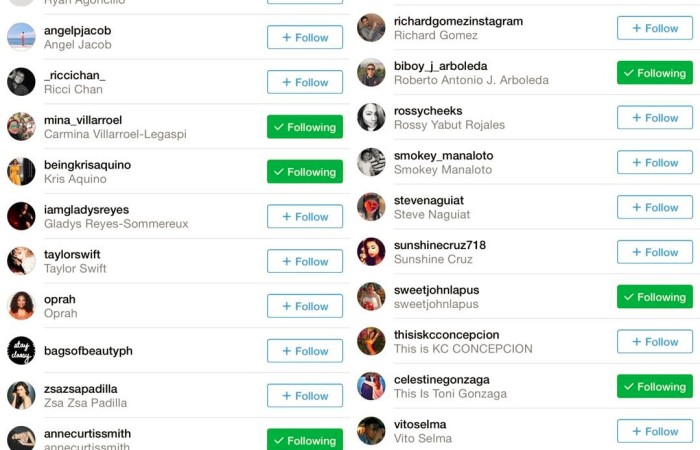Follow smokey_manaloto
Viewport: 700px width, 450px height.
pos(655,162)
